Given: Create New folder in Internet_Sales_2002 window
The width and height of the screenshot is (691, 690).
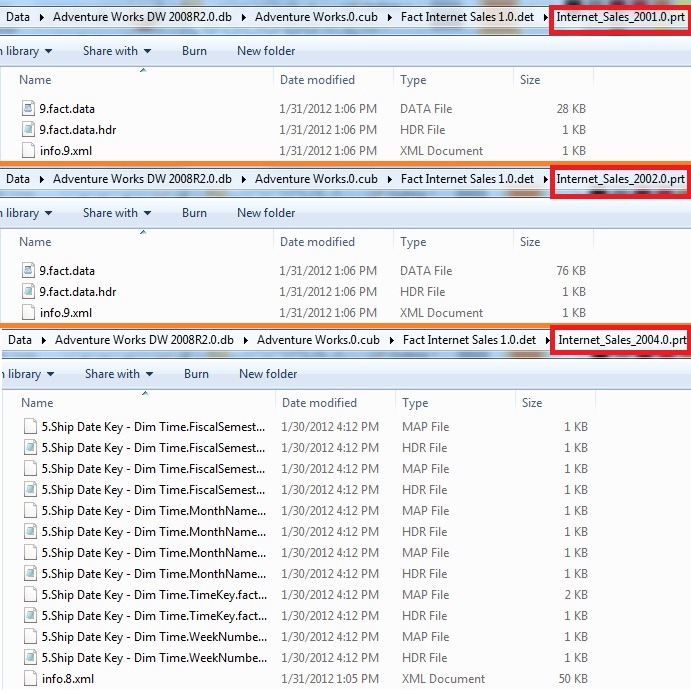Looking at the screenshot, I should click(266, 213).
